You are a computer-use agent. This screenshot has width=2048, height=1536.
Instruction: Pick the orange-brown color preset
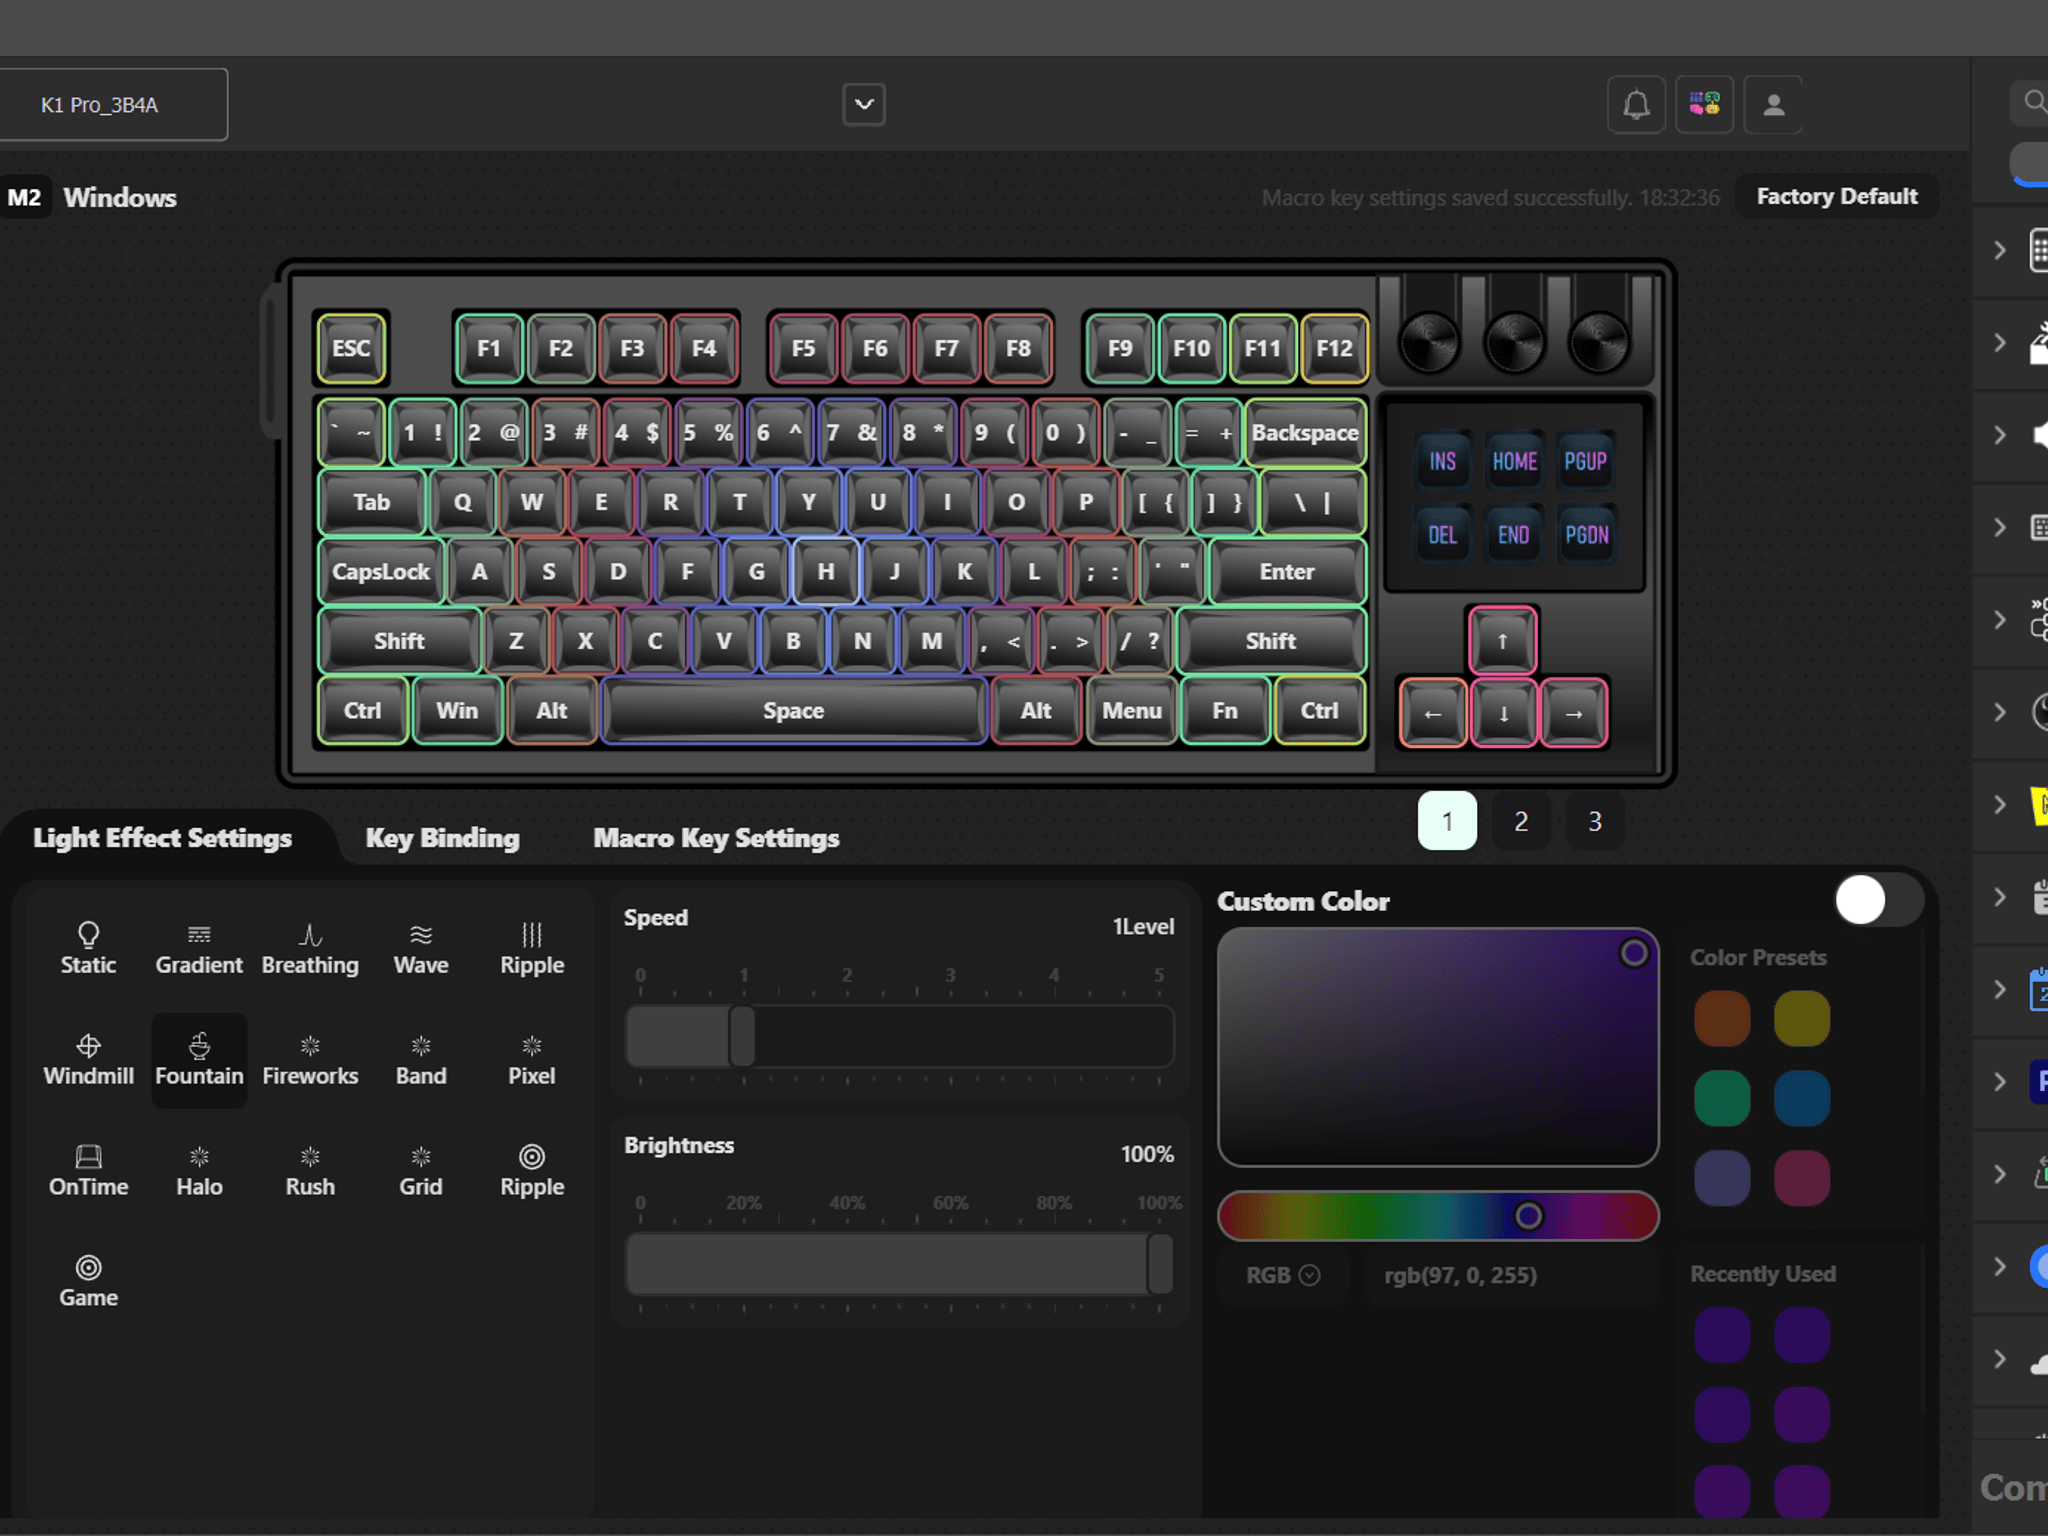pos(1722,1019)
